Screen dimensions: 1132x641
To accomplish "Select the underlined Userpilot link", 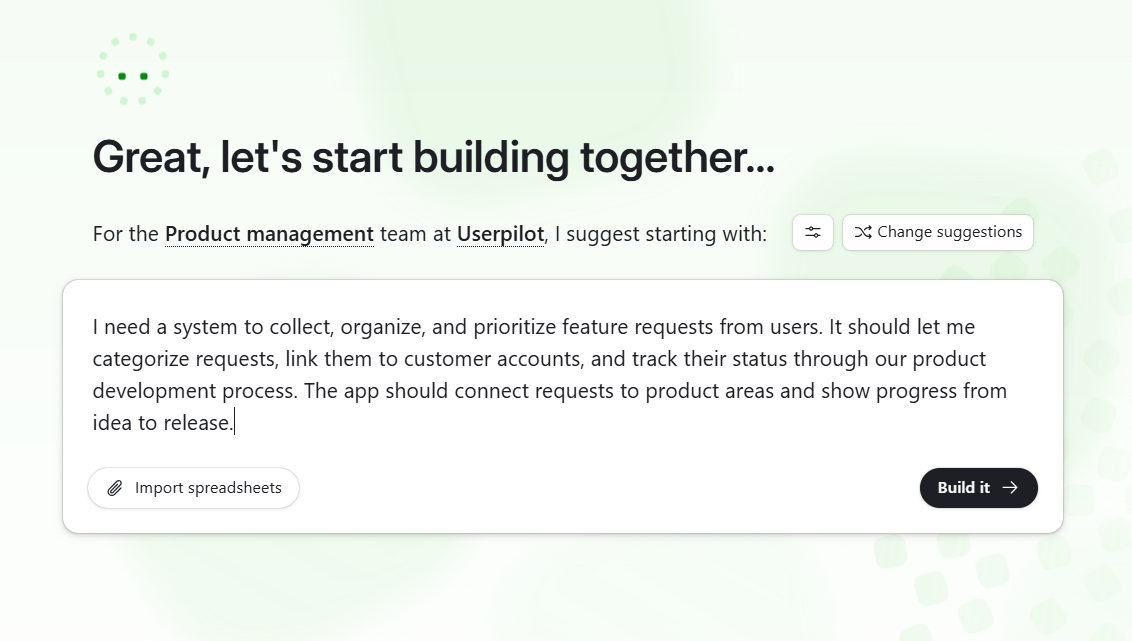I will tap(500, 233).
